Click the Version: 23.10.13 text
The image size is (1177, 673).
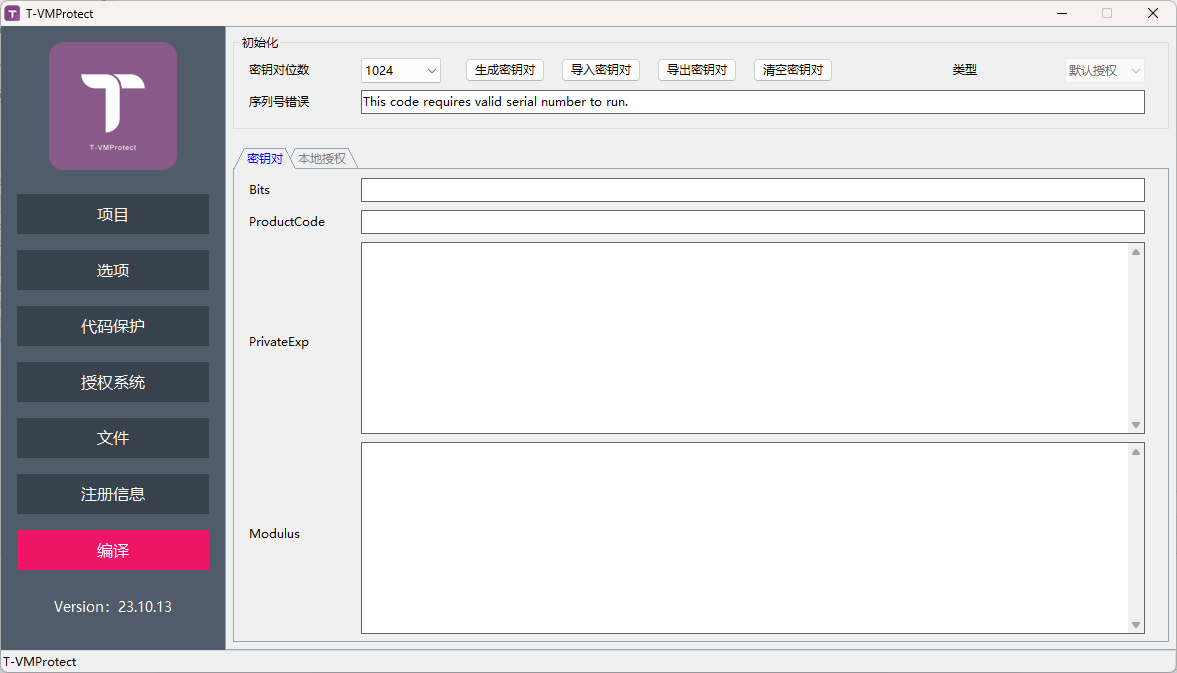113,606
